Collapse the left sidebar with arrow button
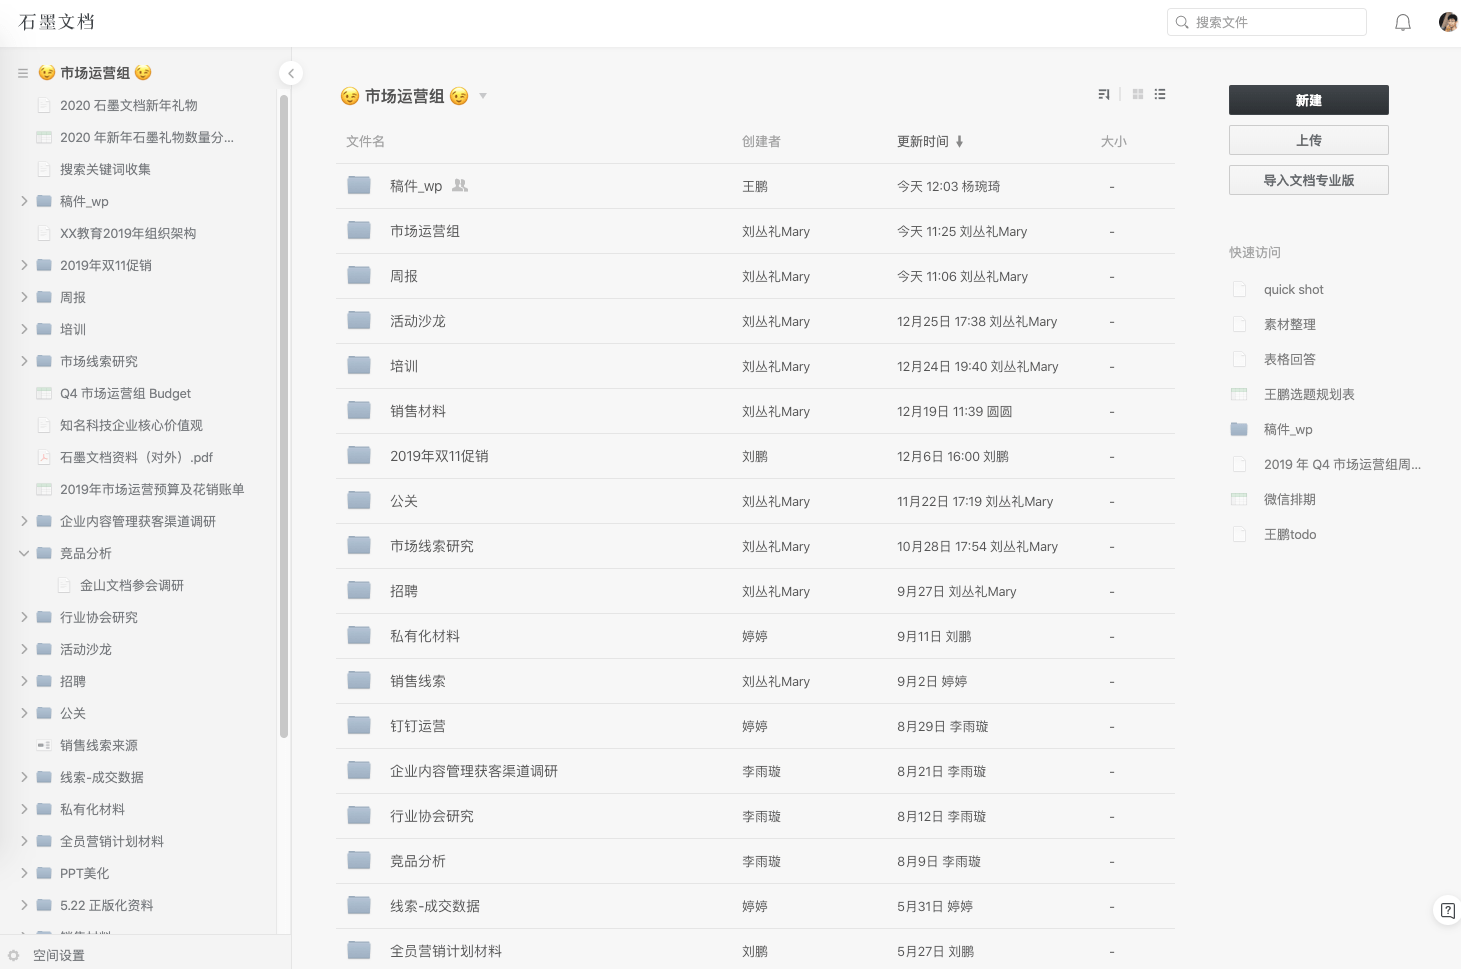The image size is (1461, 969). [x=290, y=73]
